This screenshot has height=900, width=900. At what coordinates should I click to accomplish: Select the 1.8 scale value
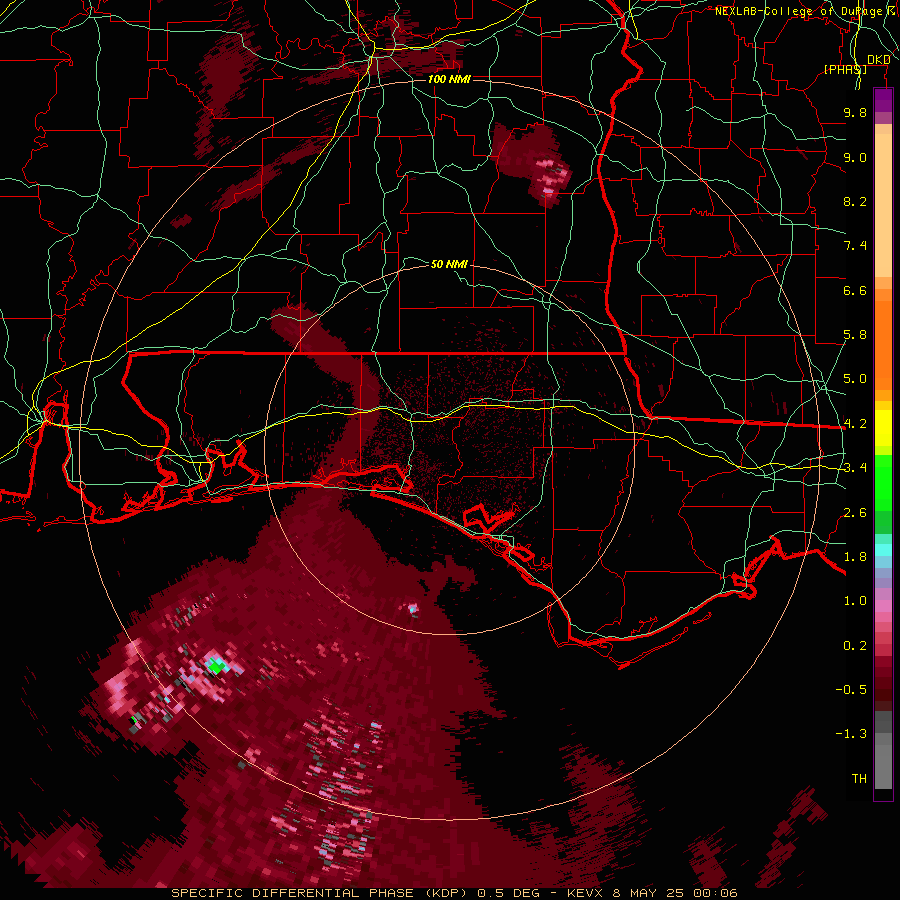pos(855,557)
